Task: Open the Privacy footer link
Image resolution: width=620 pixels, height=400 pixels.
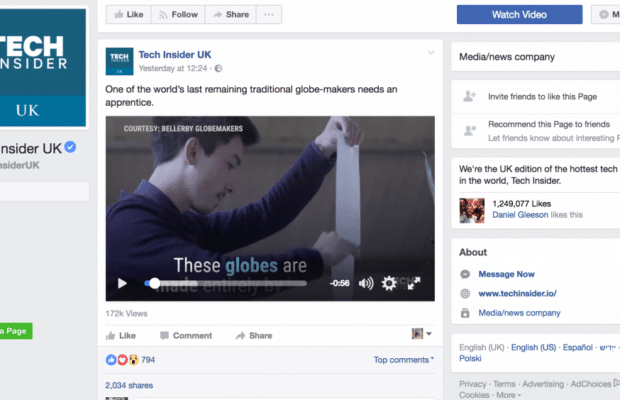Action: (473, 384)
